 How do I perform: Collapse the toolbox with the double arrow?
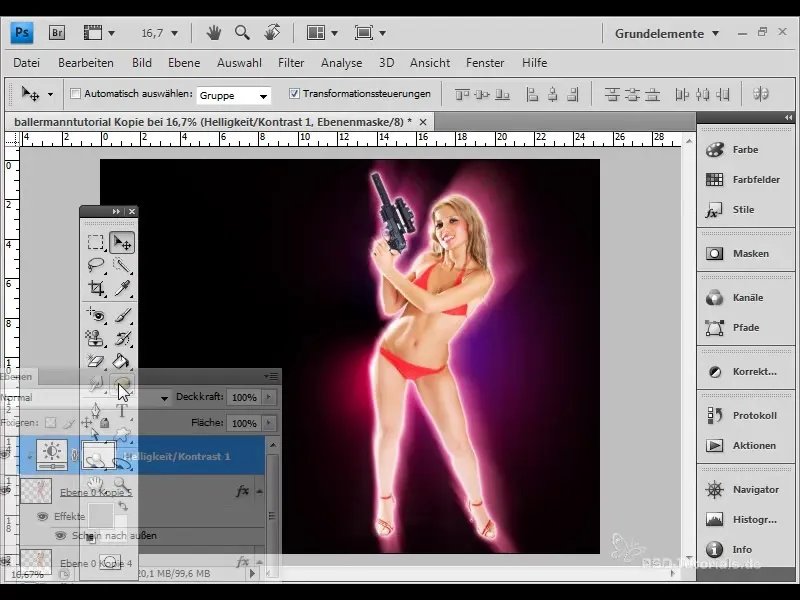[x=116, y=211]
